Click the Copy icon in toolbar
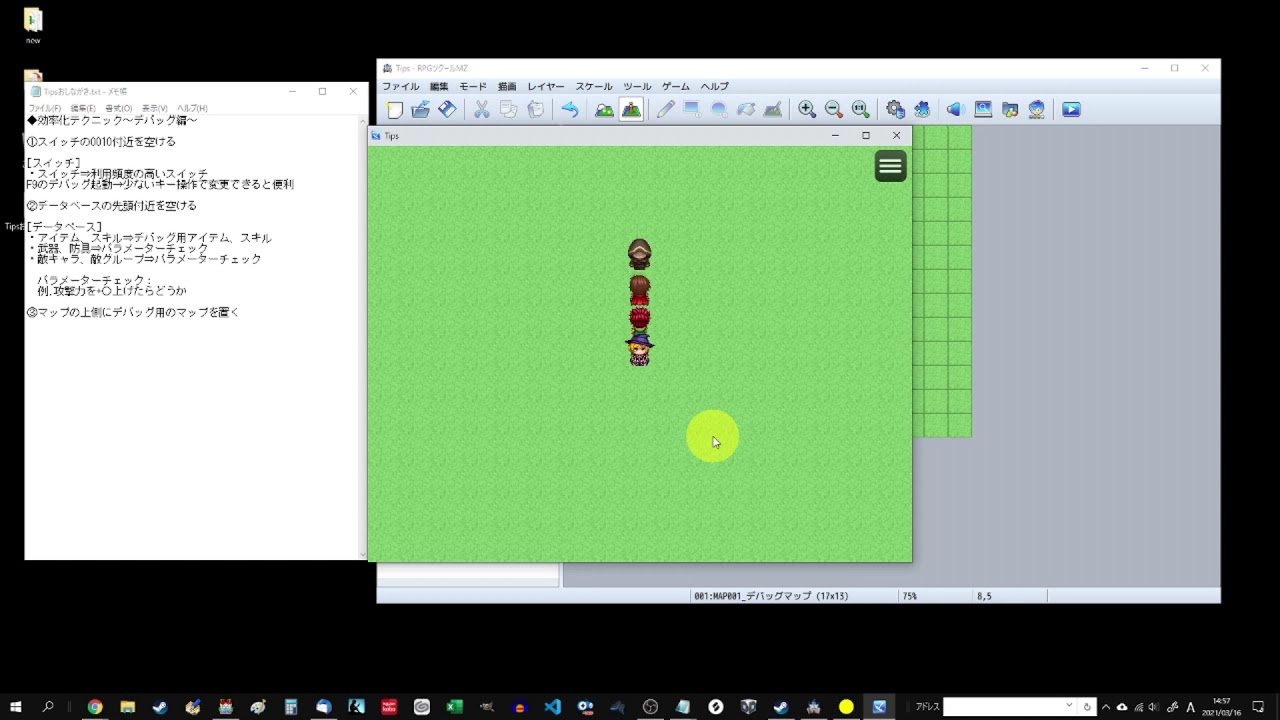The image size is (1280, 720). (508, 110)
